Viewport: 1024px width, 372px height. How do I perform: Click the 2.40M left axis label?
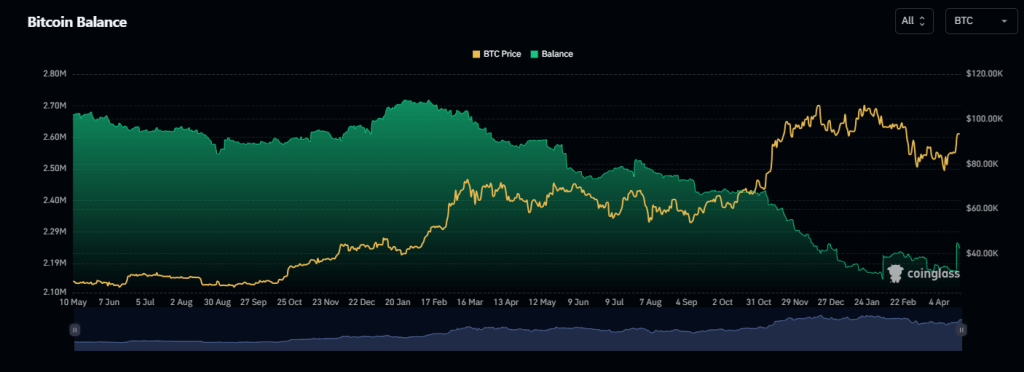click(x=54, y=200)
